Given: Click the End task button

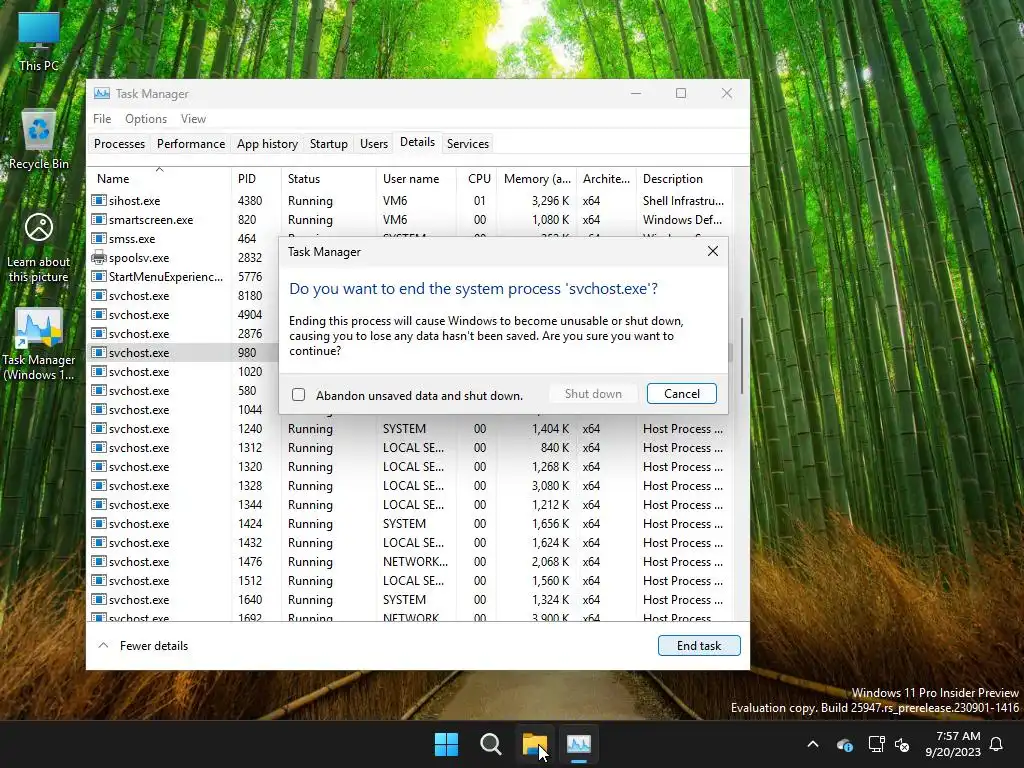Looking at the screenshot, I should coord(699,645).
